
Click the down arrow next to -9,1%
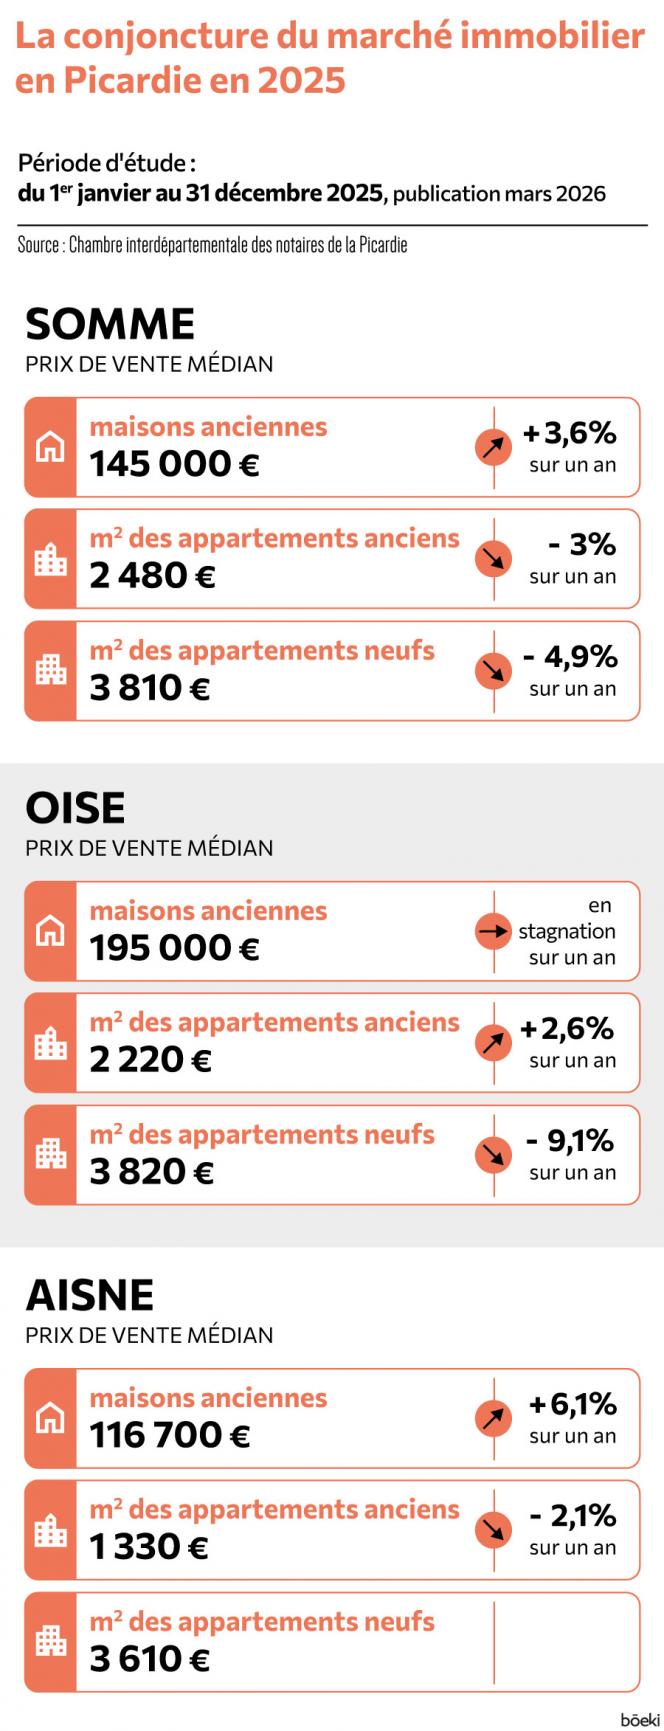tap(493, 1155)
